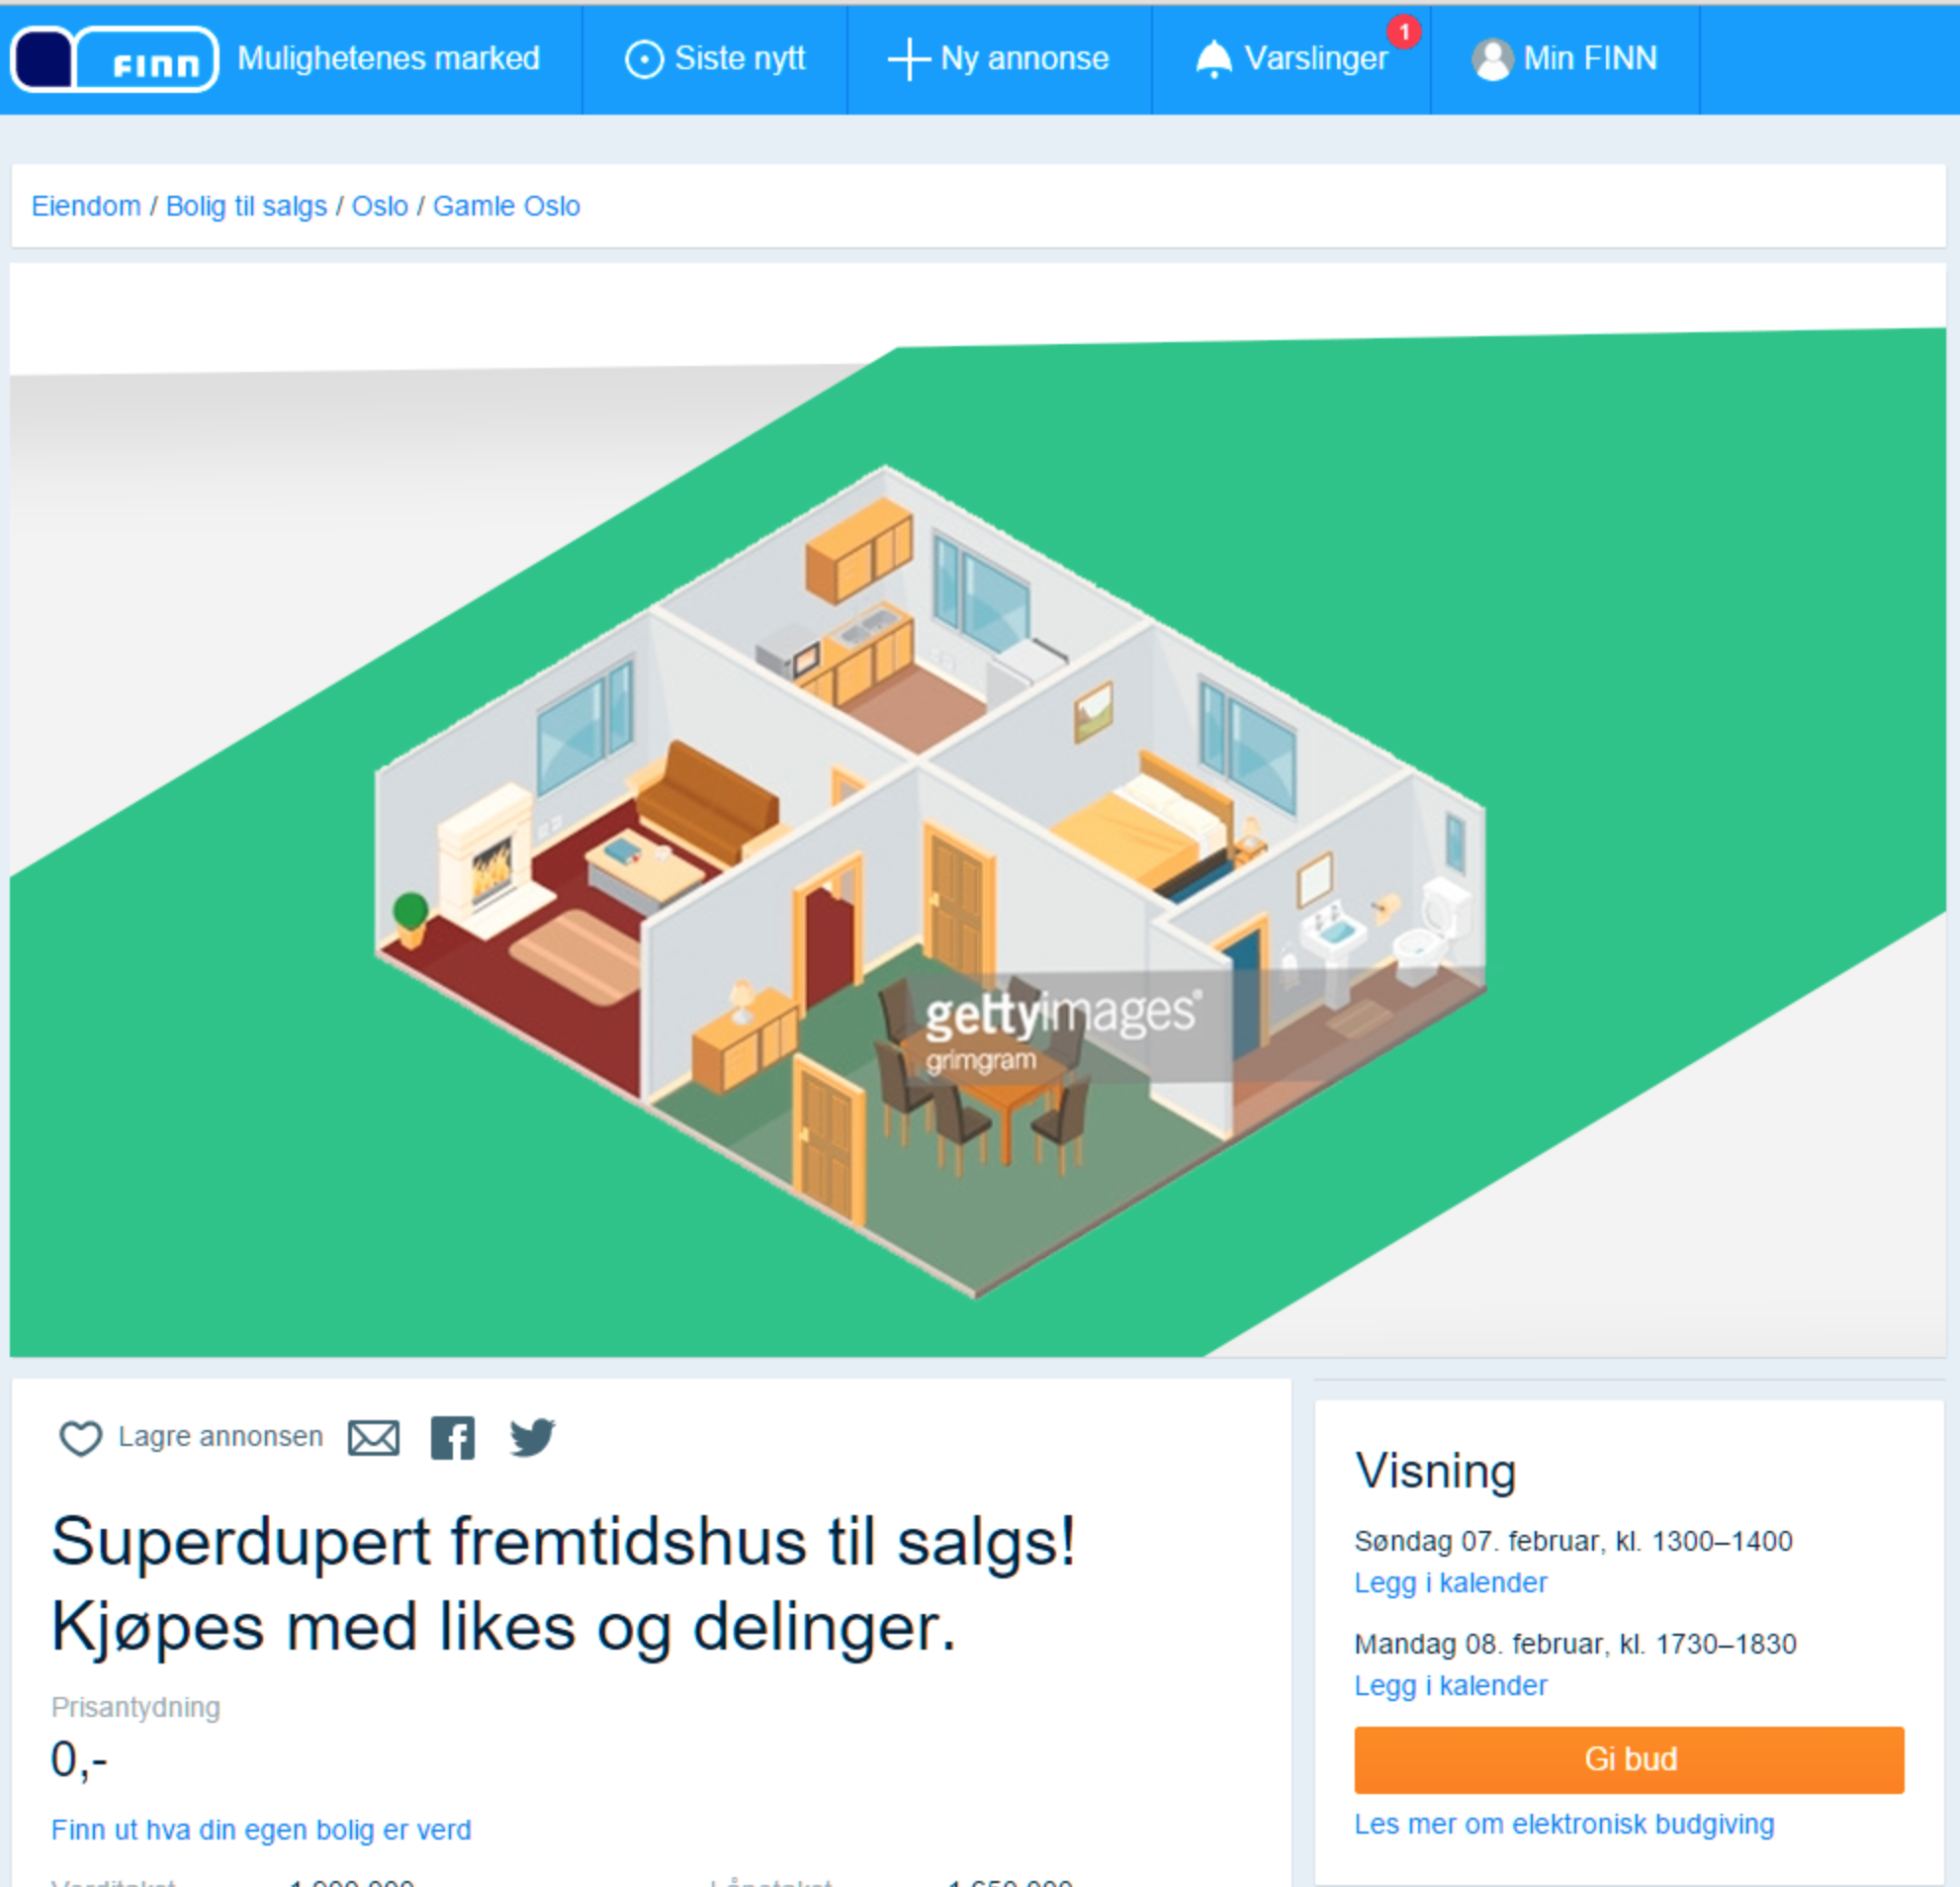The height and width of the screenshot is (1887, 1960).
Task: Go to Bolig til salgs breadcrumb
Action: (246, 206)
